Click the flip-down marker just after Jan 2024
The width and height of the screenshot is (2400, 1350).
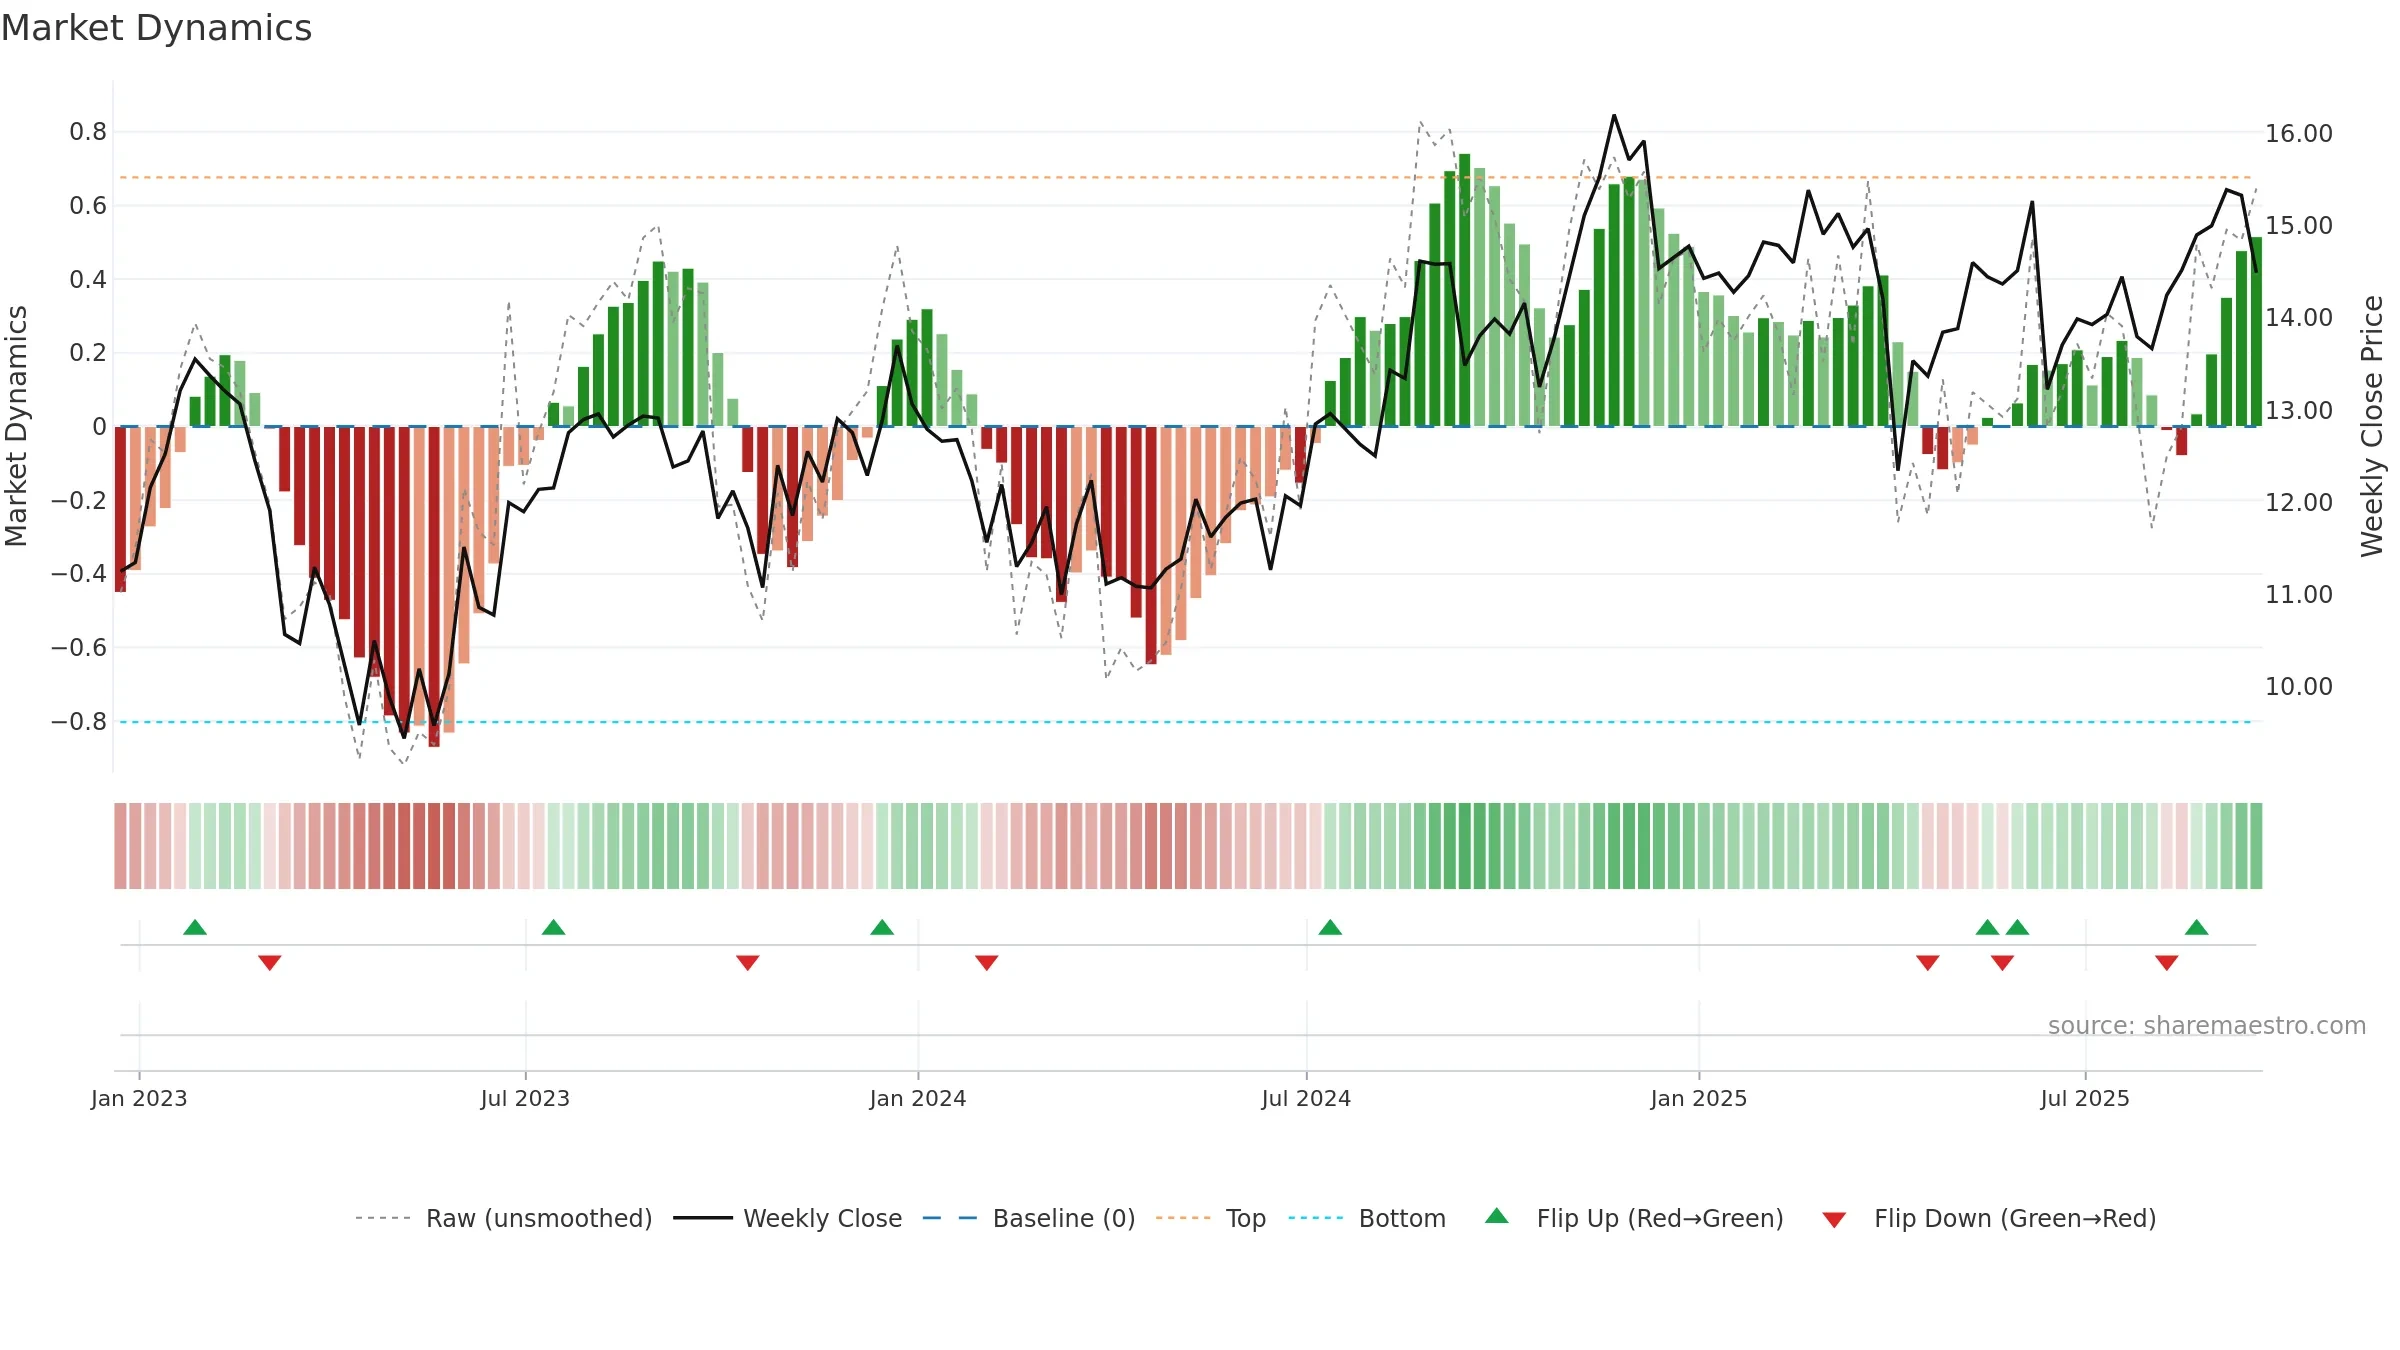click(x=987, y=962)
